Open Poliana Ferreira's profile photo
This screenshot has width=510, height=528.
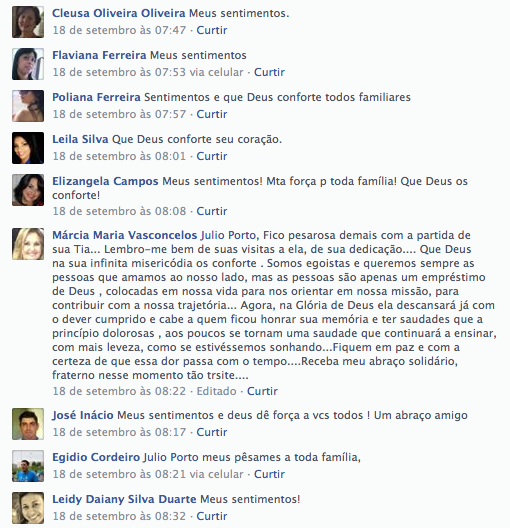(28, 106)
